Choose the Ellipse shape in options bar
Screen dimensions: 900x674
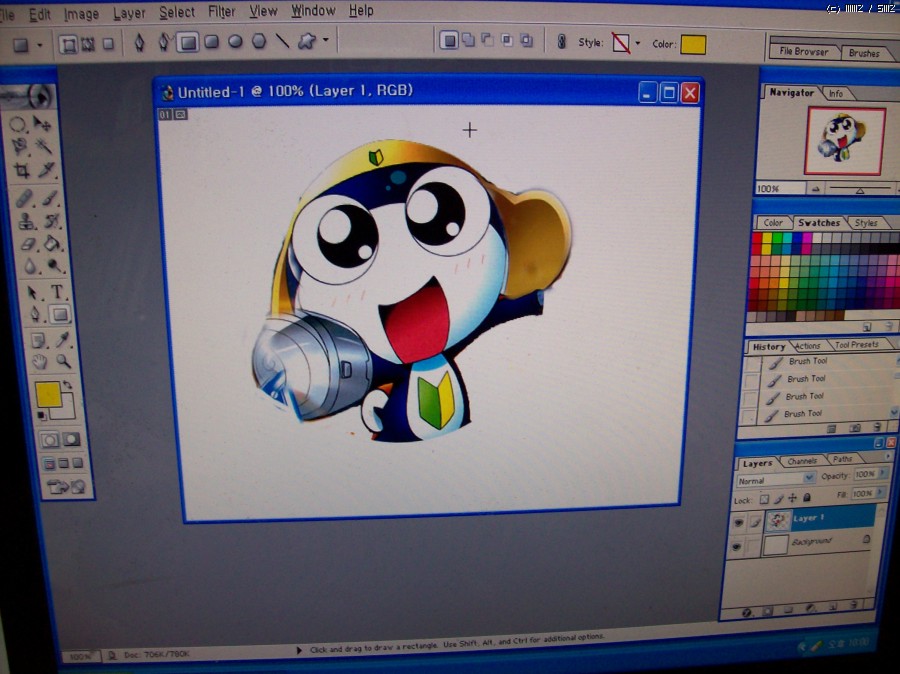click(235, 42)
